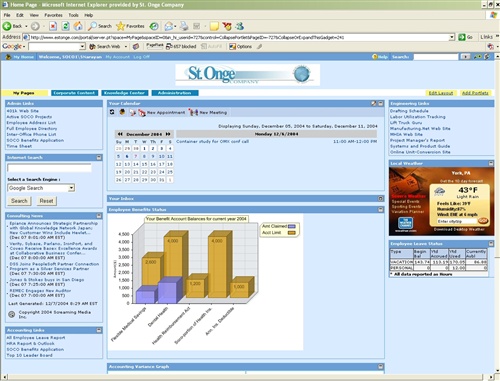This screenshot has width=500, height=381.
Task: Open the Google toolbar search box dropdown
Action: click(x=82, y=46)
